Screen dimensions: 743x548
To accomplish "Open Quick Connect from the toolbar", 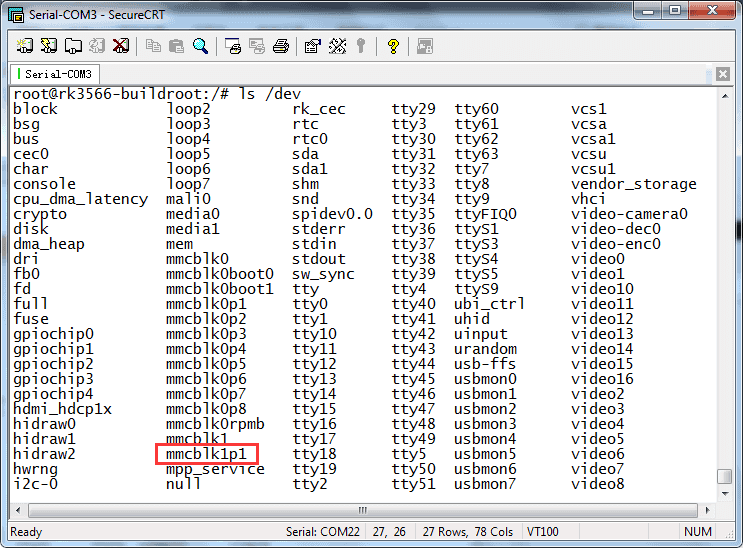I will tap(49, 46).
